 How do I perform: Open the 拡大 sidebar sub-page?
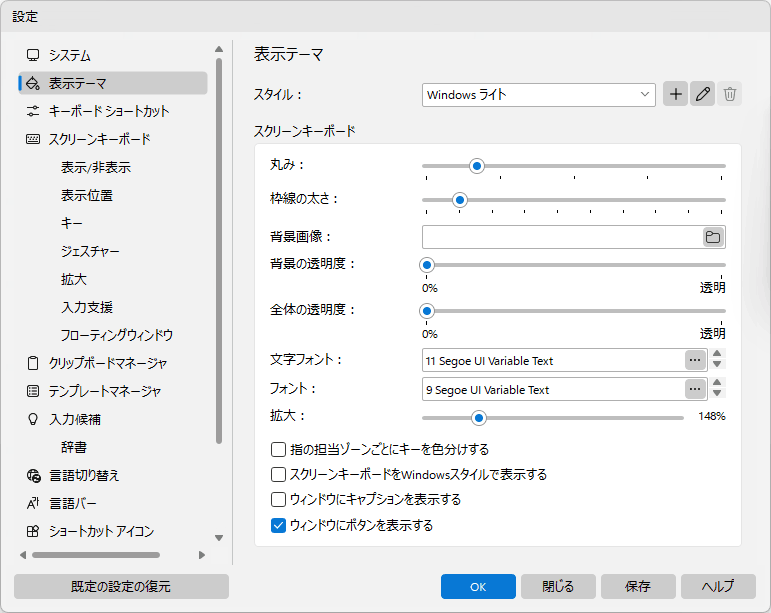tap(74, 279)
